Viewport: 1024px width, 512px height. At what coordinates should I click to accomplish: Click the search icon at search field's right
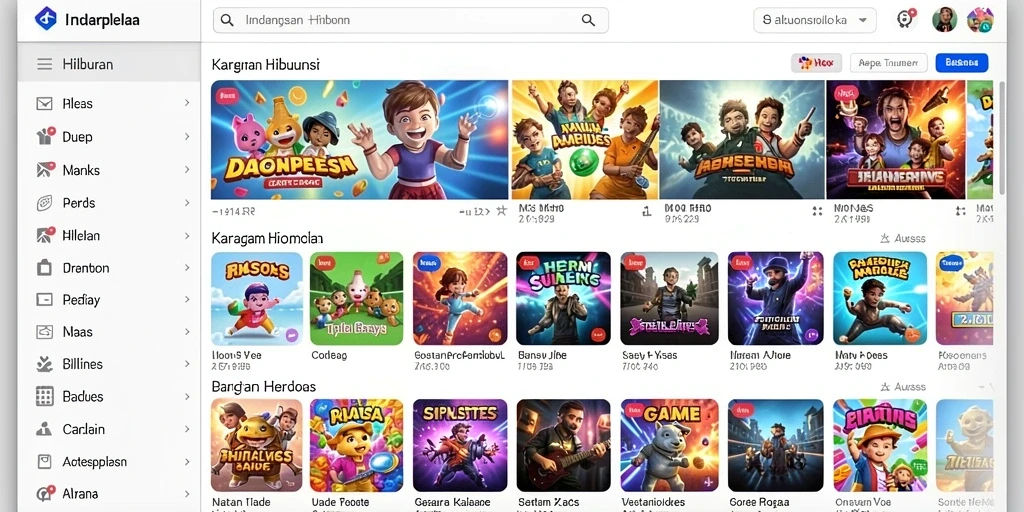pos(588,20)
